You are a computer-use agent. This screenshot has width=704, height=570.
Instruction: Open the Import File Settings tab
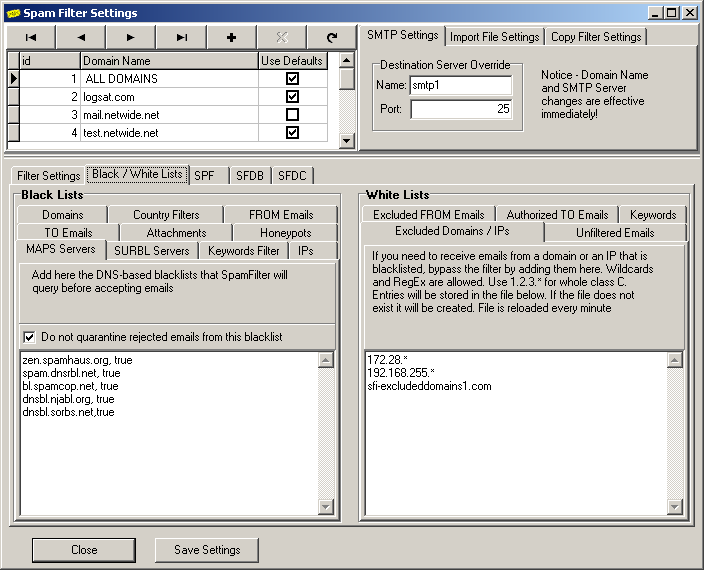pos(494,37)
